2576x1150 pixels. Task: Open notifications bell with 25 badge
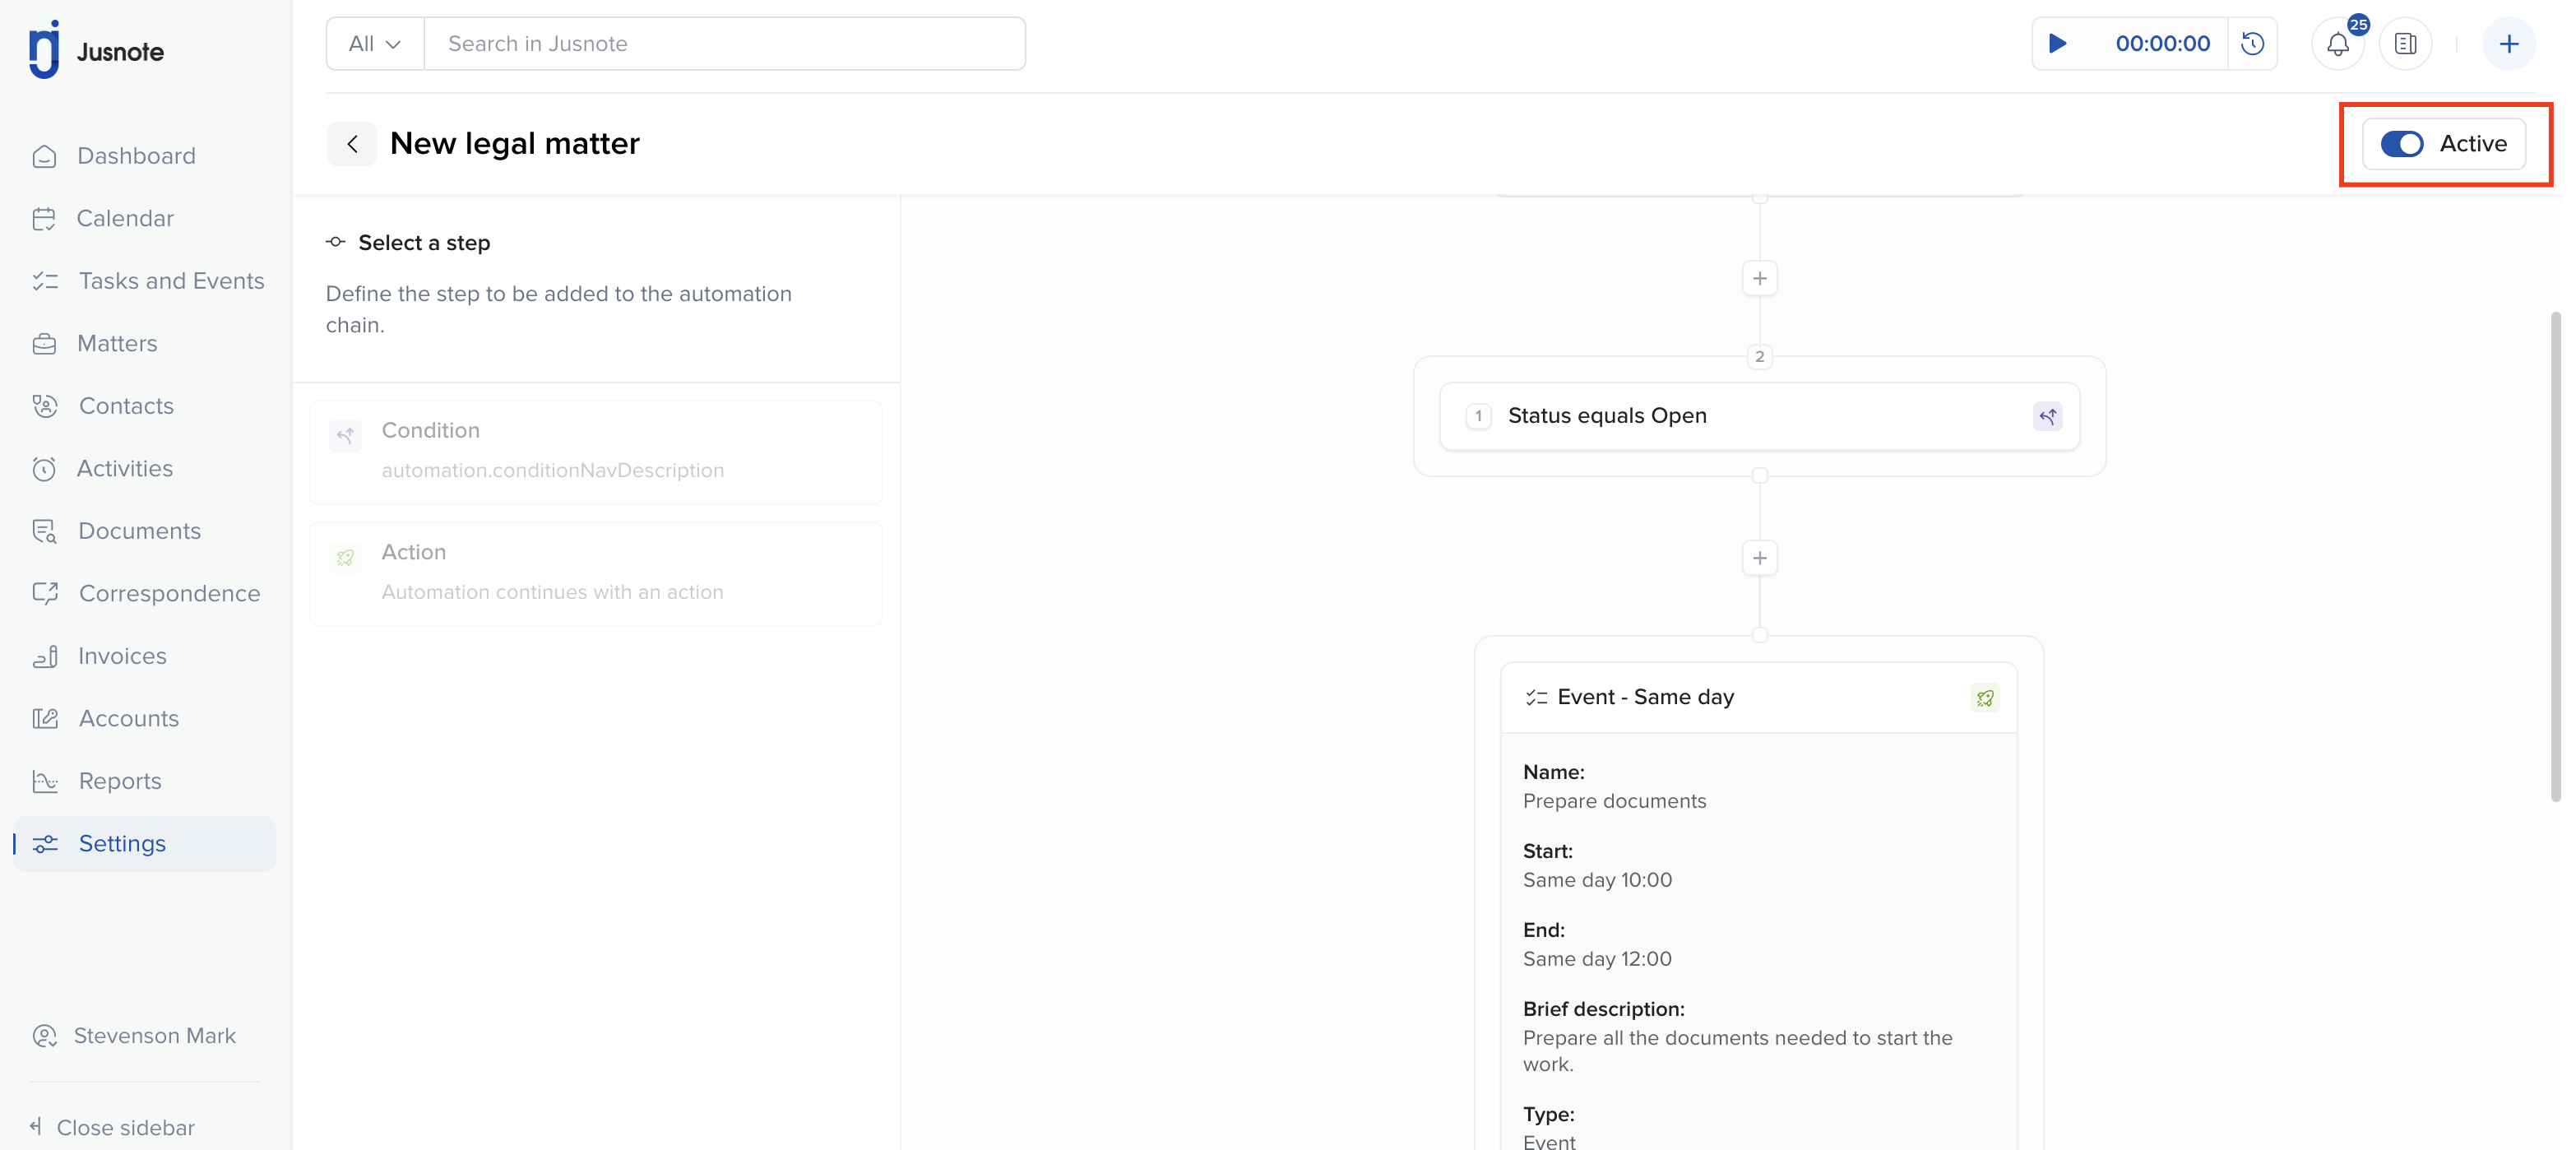(2337, 44)
